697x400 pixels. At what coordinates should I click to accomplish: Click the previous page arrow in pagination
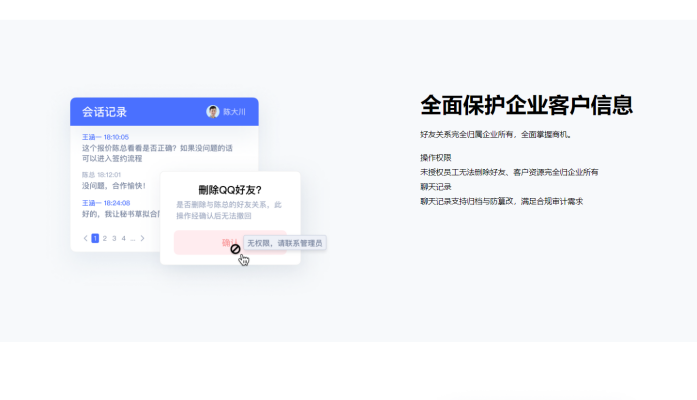(x=85, y=238)
